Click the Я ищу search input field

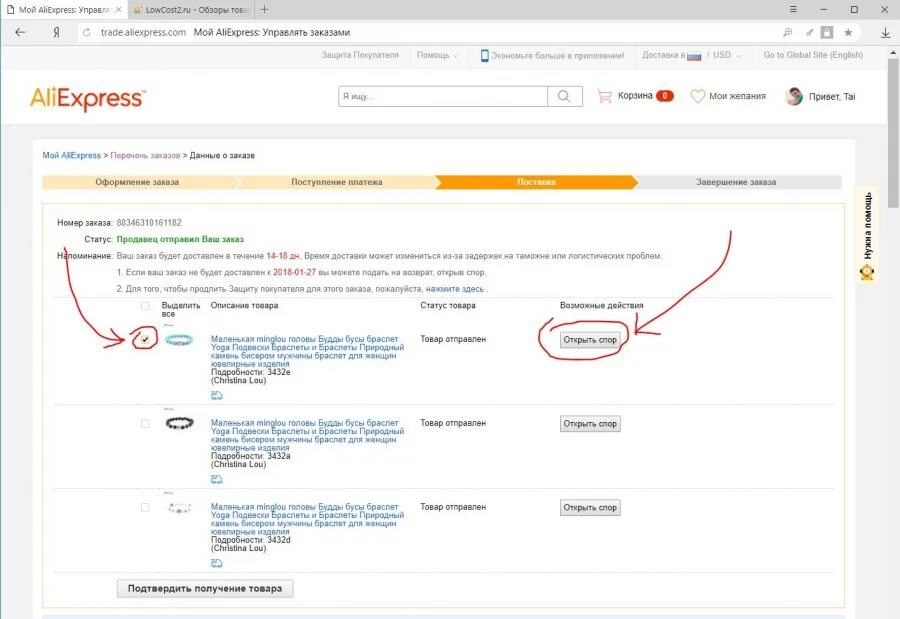pos(443,96)
